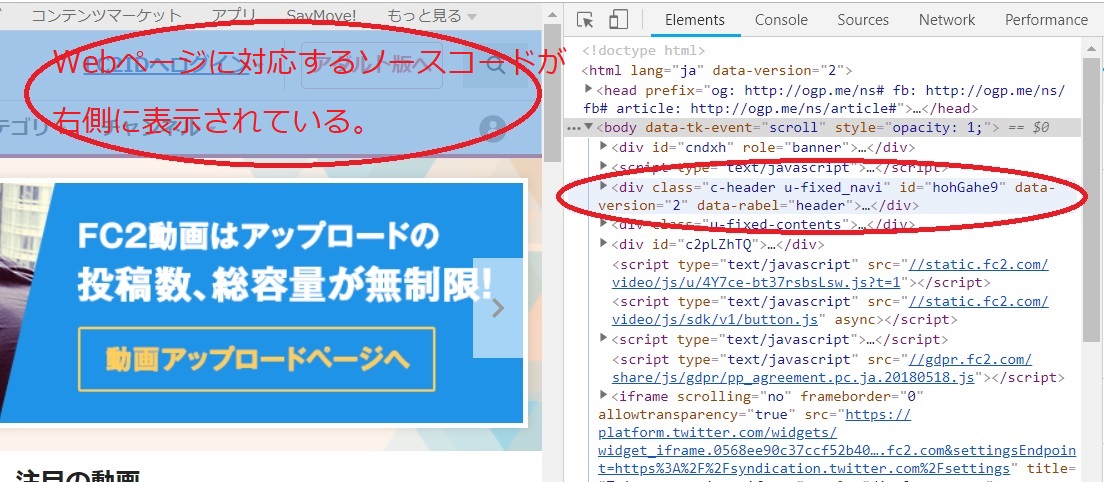Click the user account avatar icon
The image size is (1104, 482).
(493, 129)
